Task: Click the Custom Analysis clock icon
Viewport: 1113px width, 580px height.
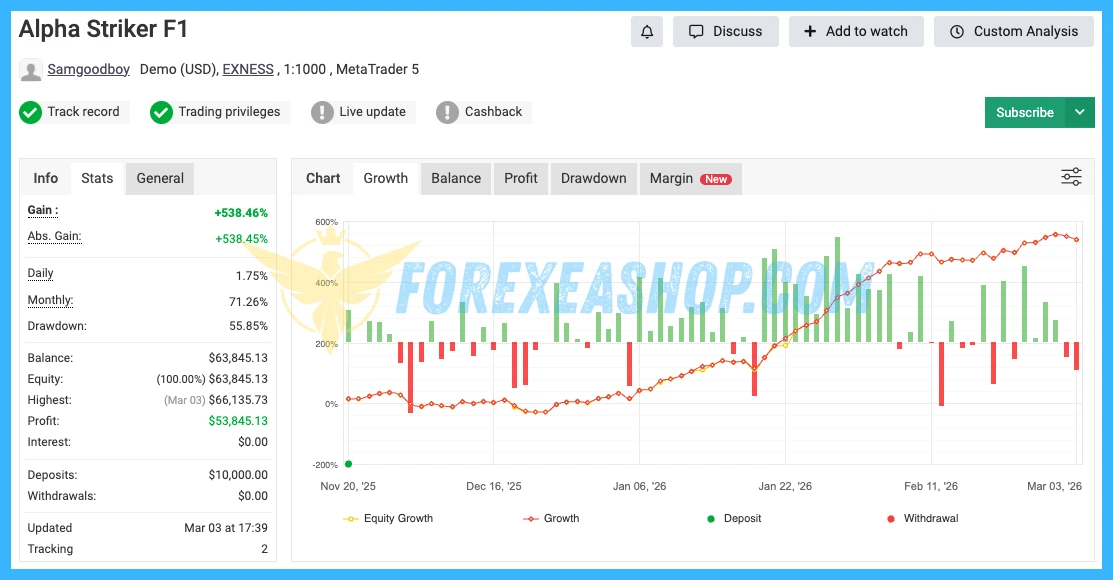Action: pyautogui.click(x=957, y=31)
